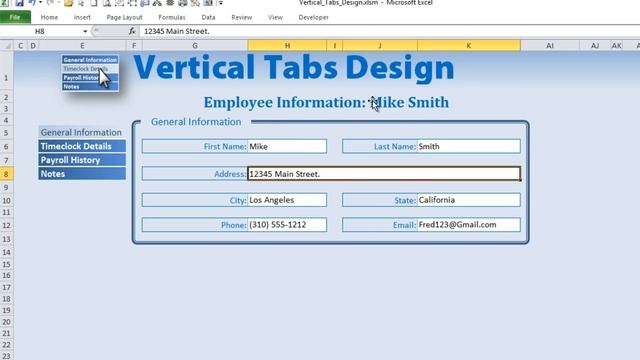The width and height of the screenshot is (640, 360).
Task: Select column E header
Action: (82, 45)
